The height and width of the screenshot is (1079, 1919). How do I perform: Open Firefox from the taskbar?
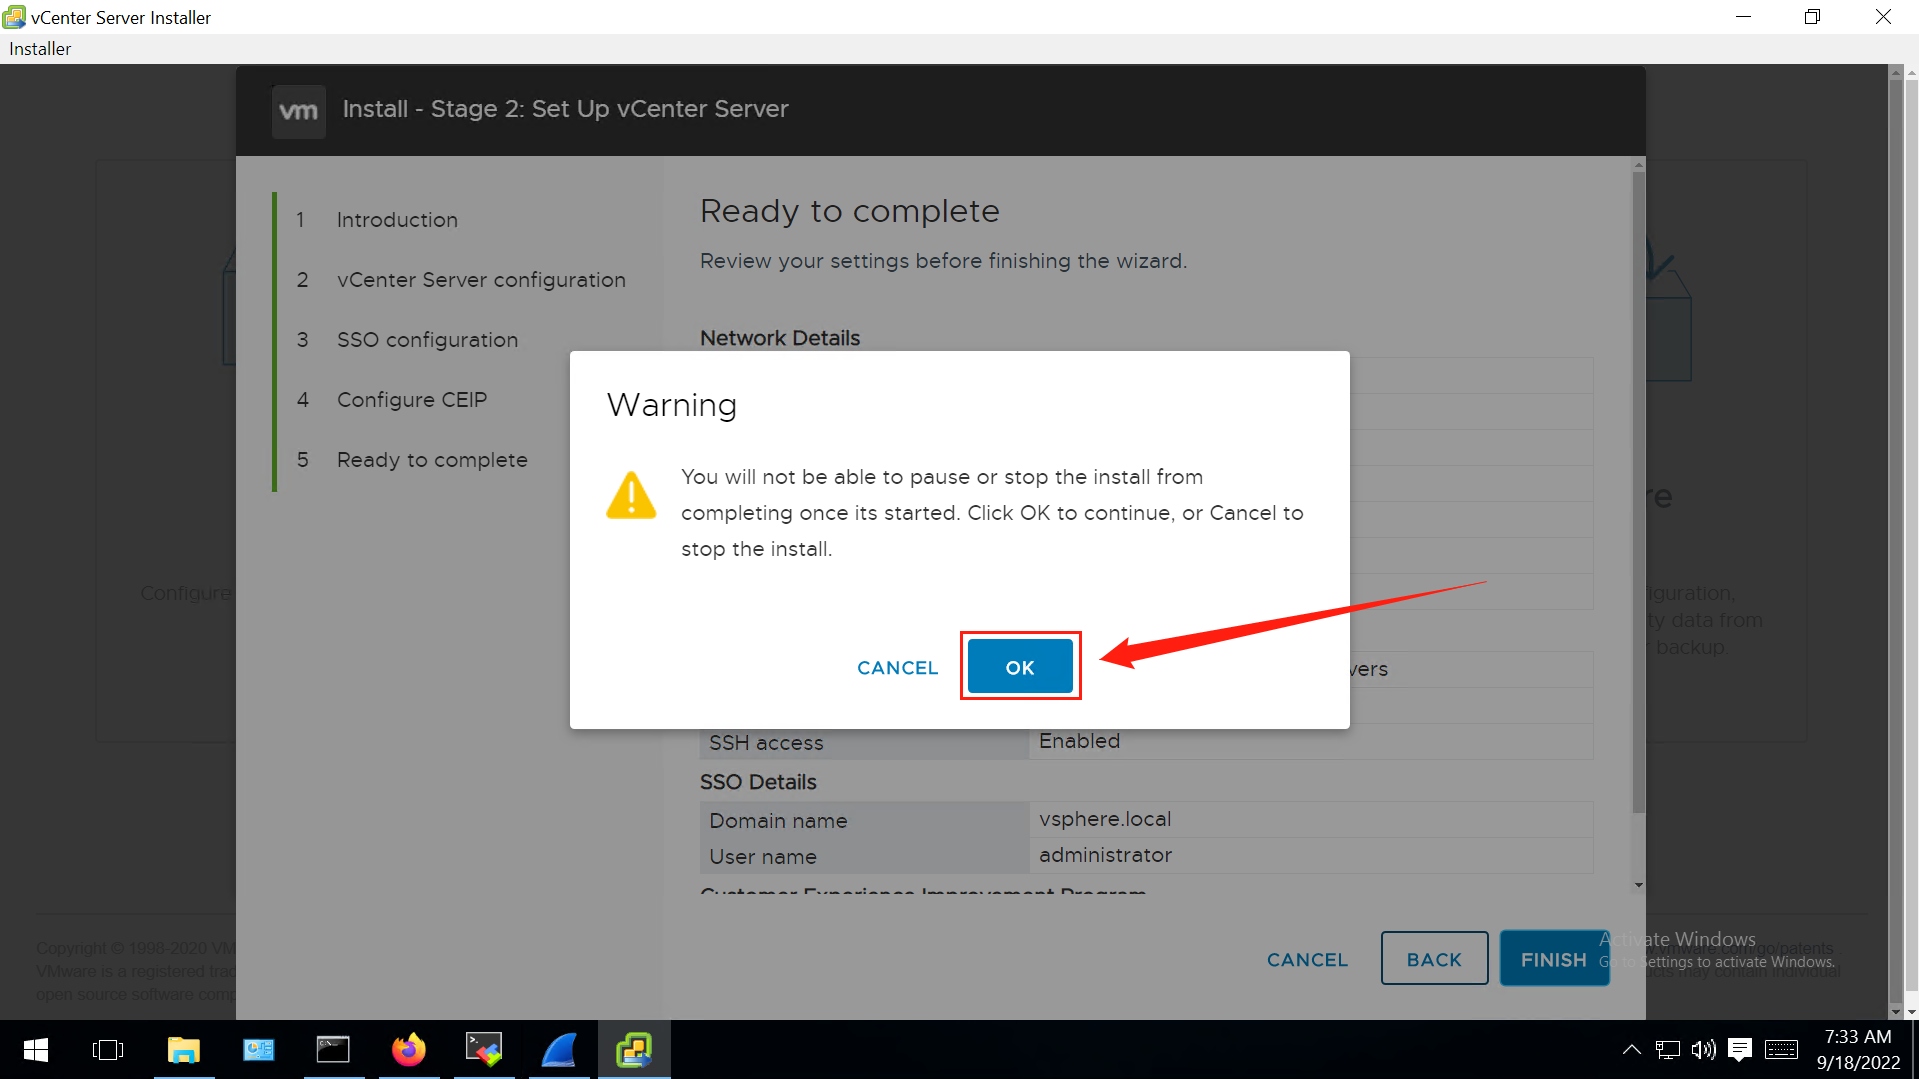point(408,1050)
